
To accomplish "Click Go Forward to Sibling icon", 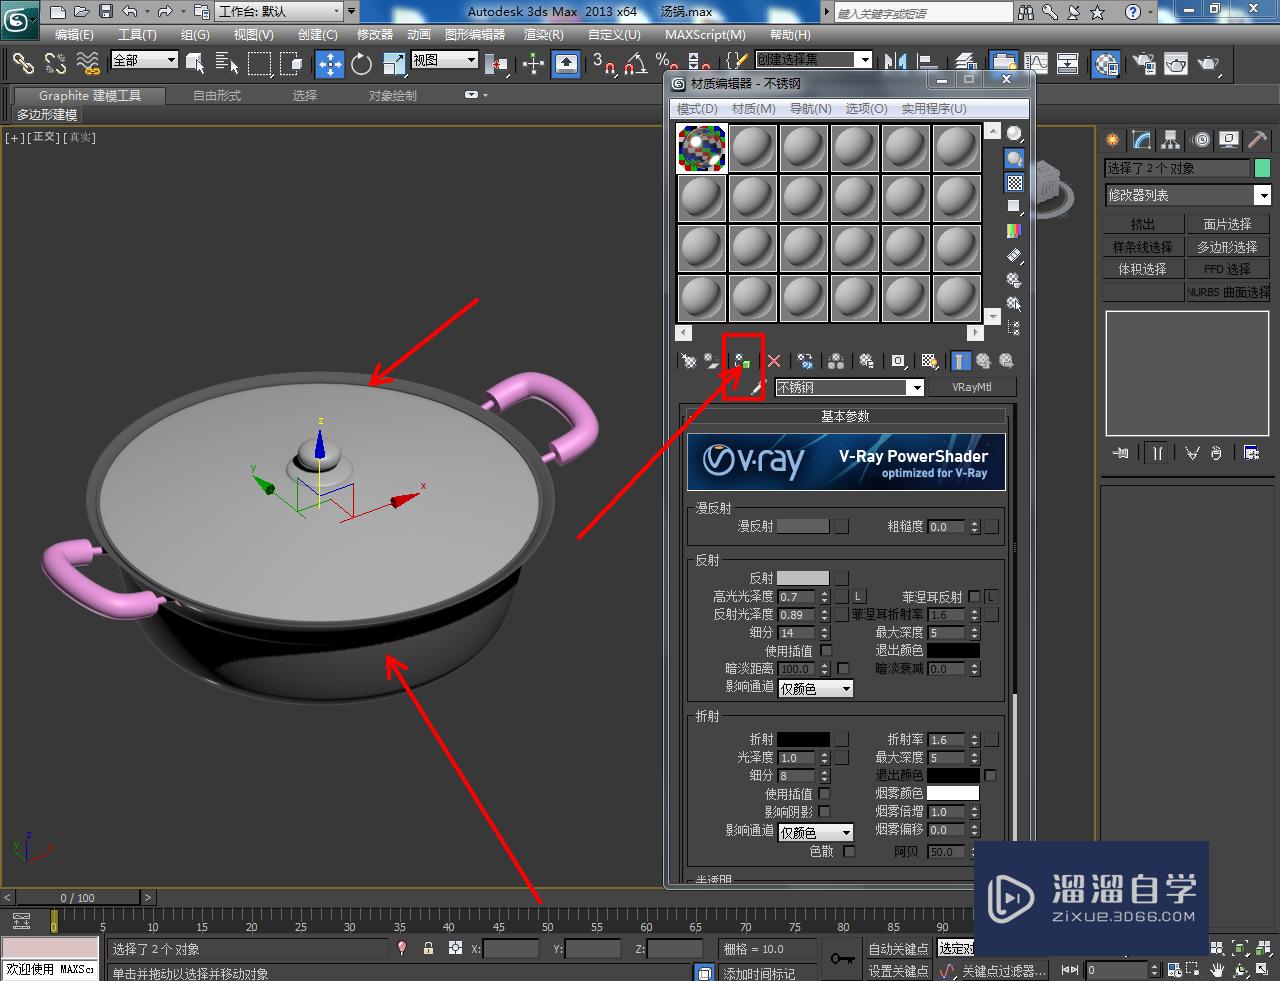I will pos(1006,361).
